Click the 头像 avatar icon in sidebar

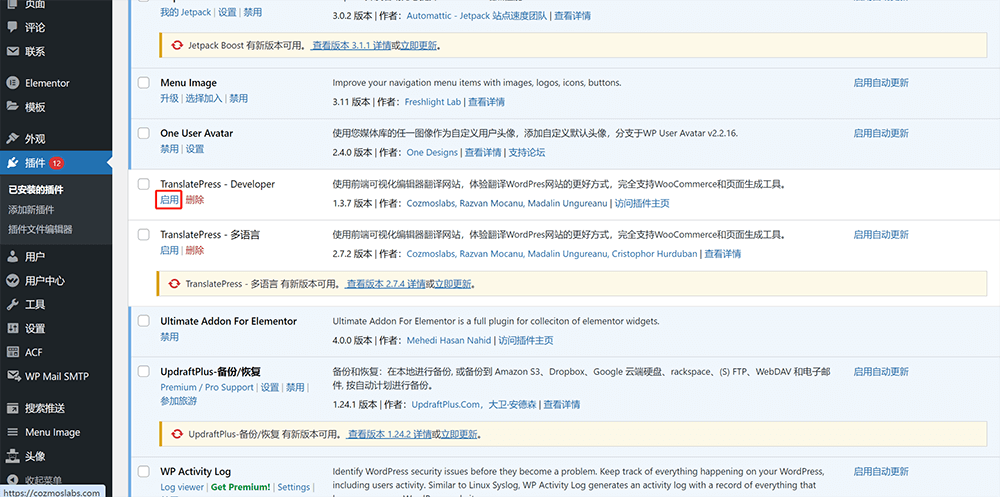12,456
